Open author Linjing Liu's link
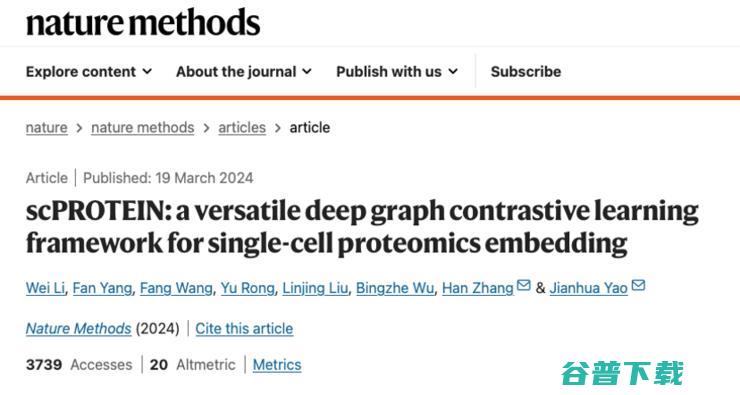The image size is (740, 395). (315, 288)
